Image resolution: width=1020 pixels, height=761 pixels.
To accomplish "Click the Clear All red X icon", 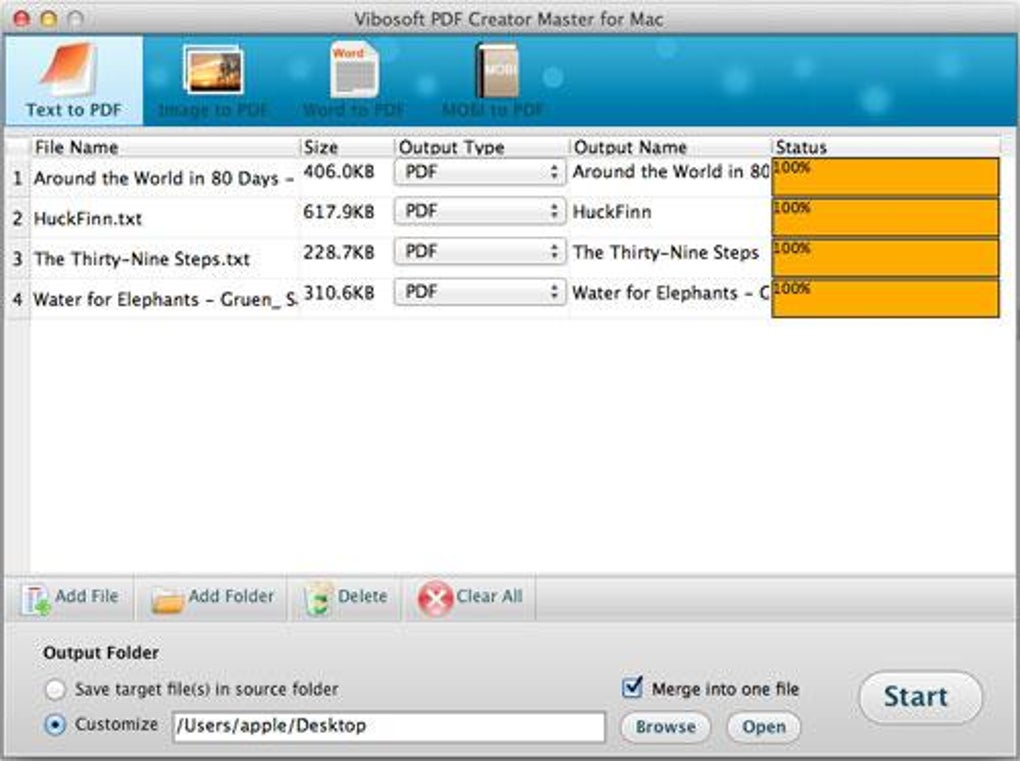I will (x=435, y=599).
